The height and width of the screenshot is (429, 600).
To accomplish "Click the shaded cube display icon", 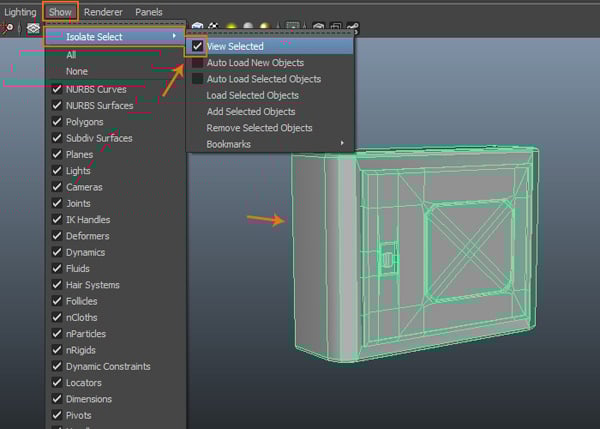I will point(197,28).
